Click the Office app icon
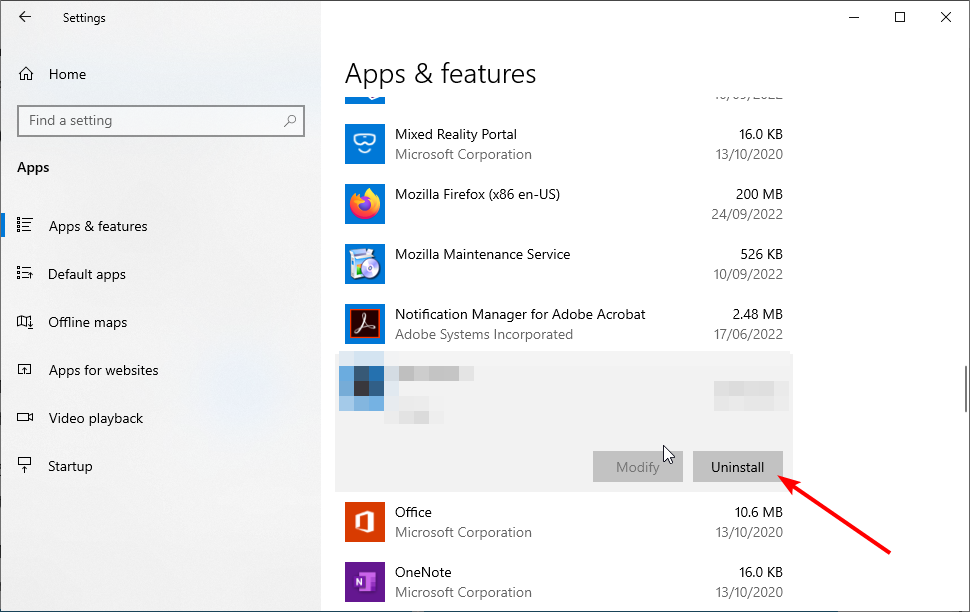 pyautogui.click(x=365, y=522)
